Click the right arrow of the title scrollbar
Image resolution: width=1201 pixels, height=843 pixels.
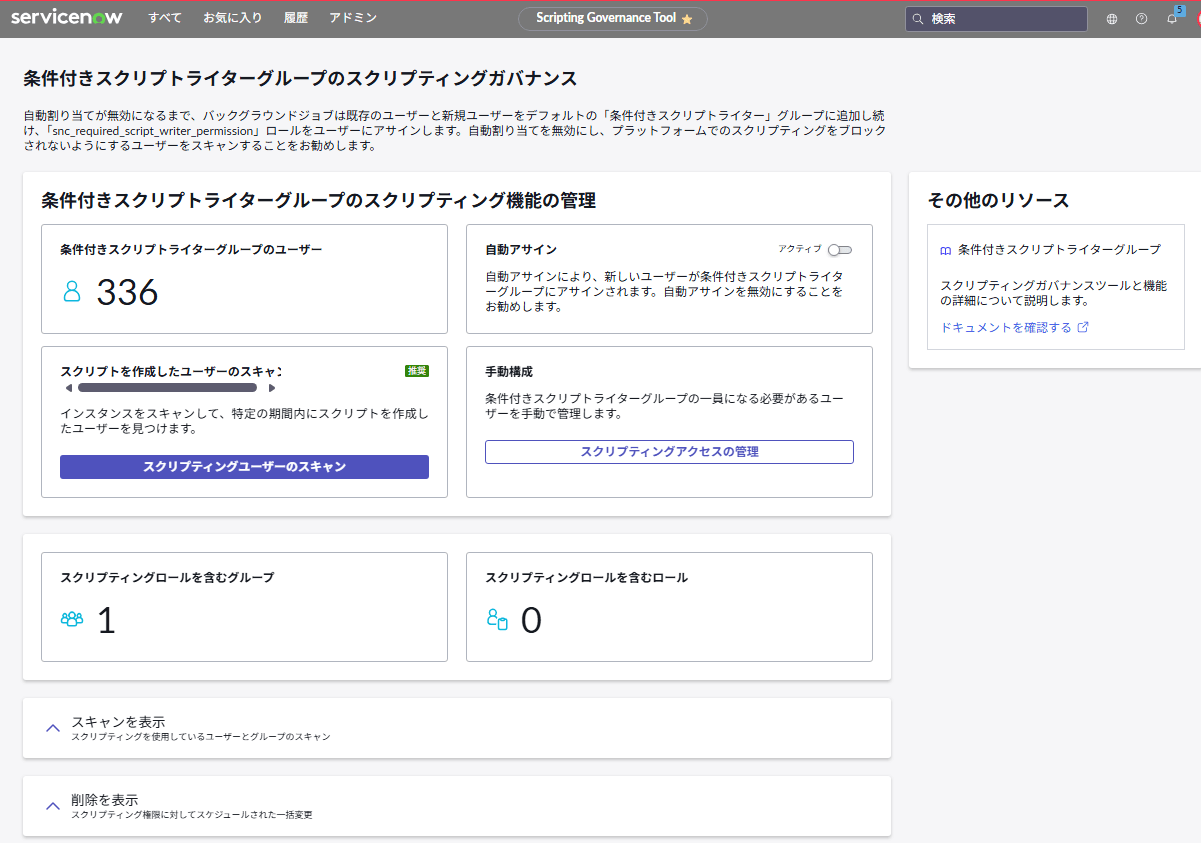(x=272, y=388)
